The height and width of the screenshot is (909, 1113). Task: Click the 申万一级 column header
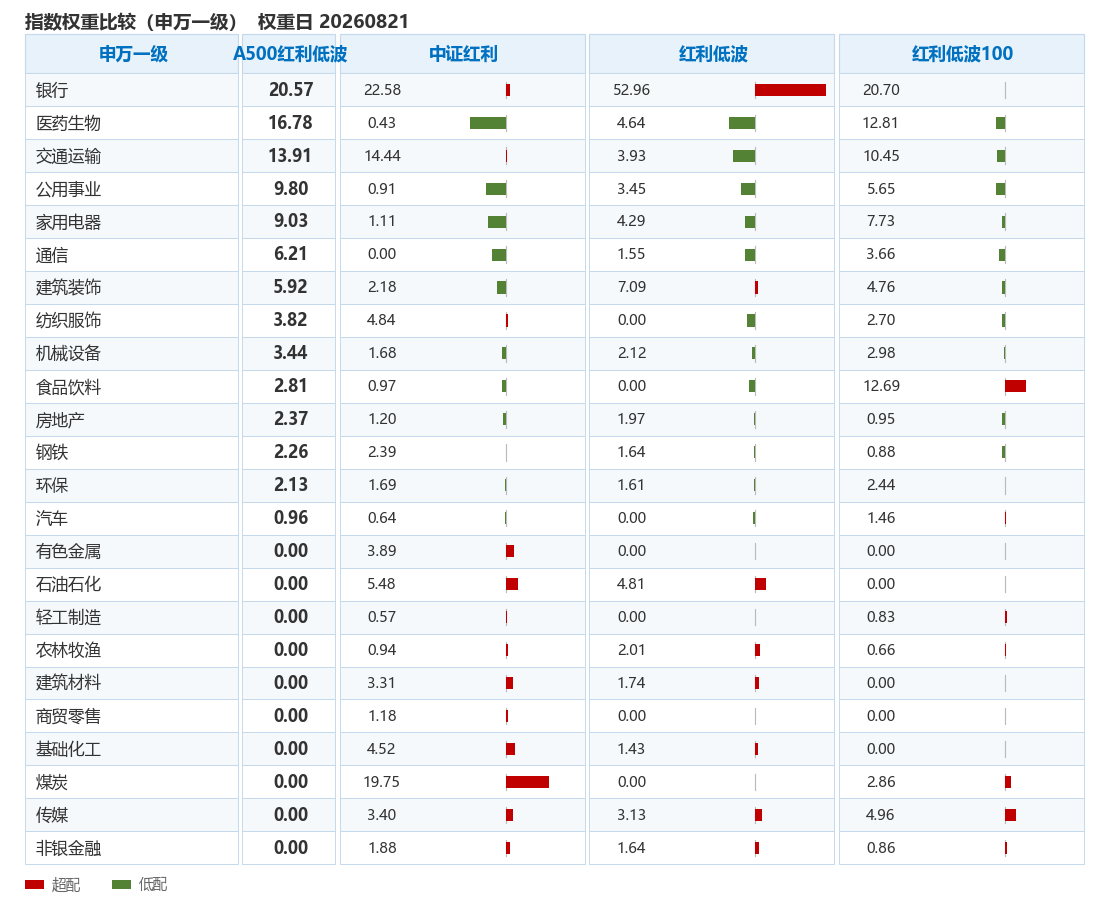pos(133,54)
